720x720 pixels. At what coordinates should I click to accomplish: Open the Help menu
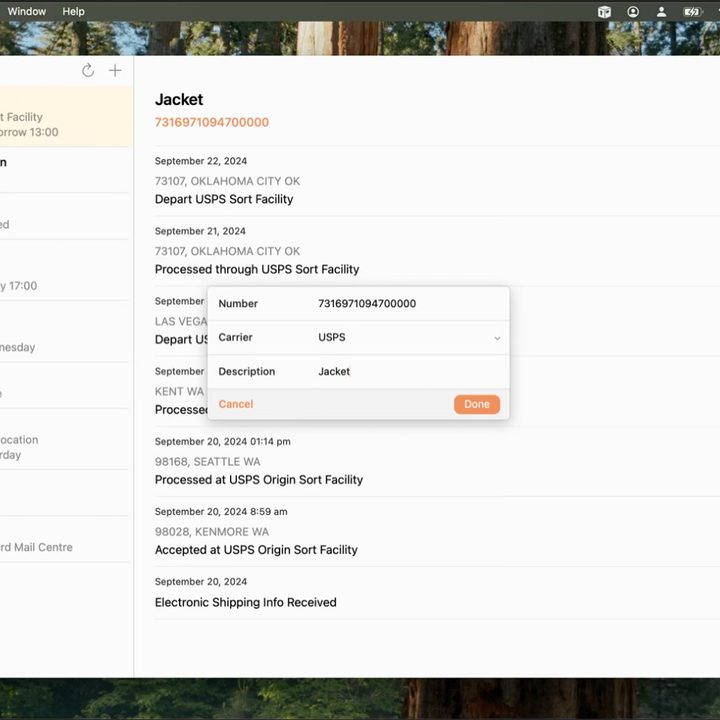[x=73, y=11]
